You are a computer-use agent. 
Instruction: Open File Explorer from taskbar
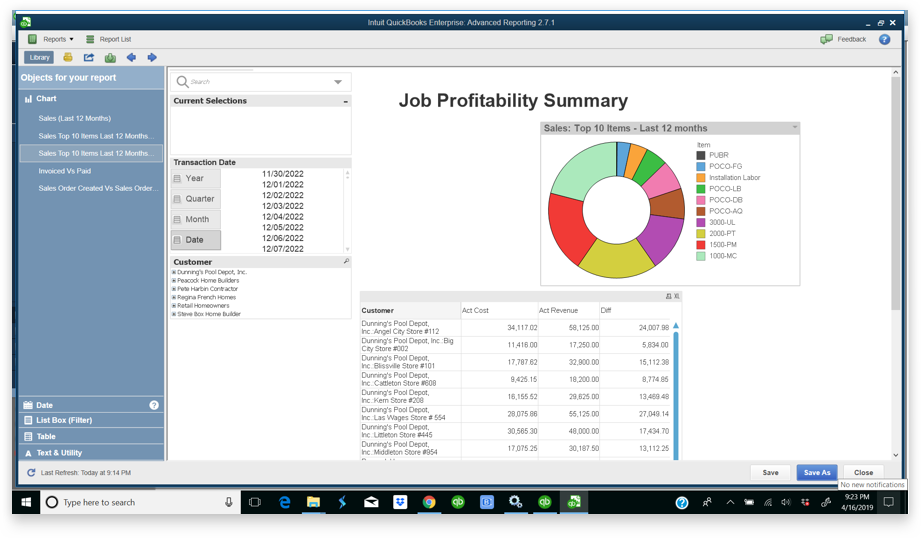click(313, 502)
